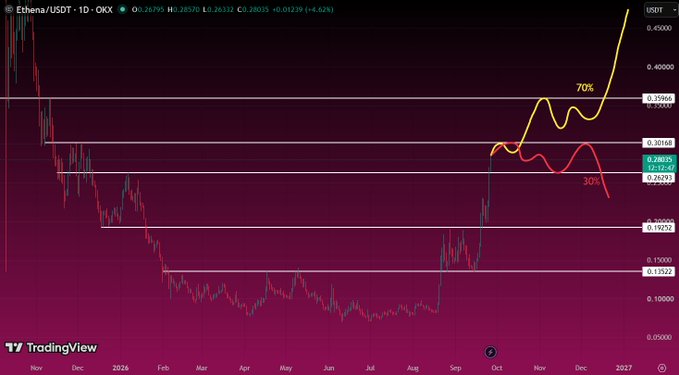Click the Jul label on time axis
The height and width of the screenshot is (375, 679).
point(370,368)
